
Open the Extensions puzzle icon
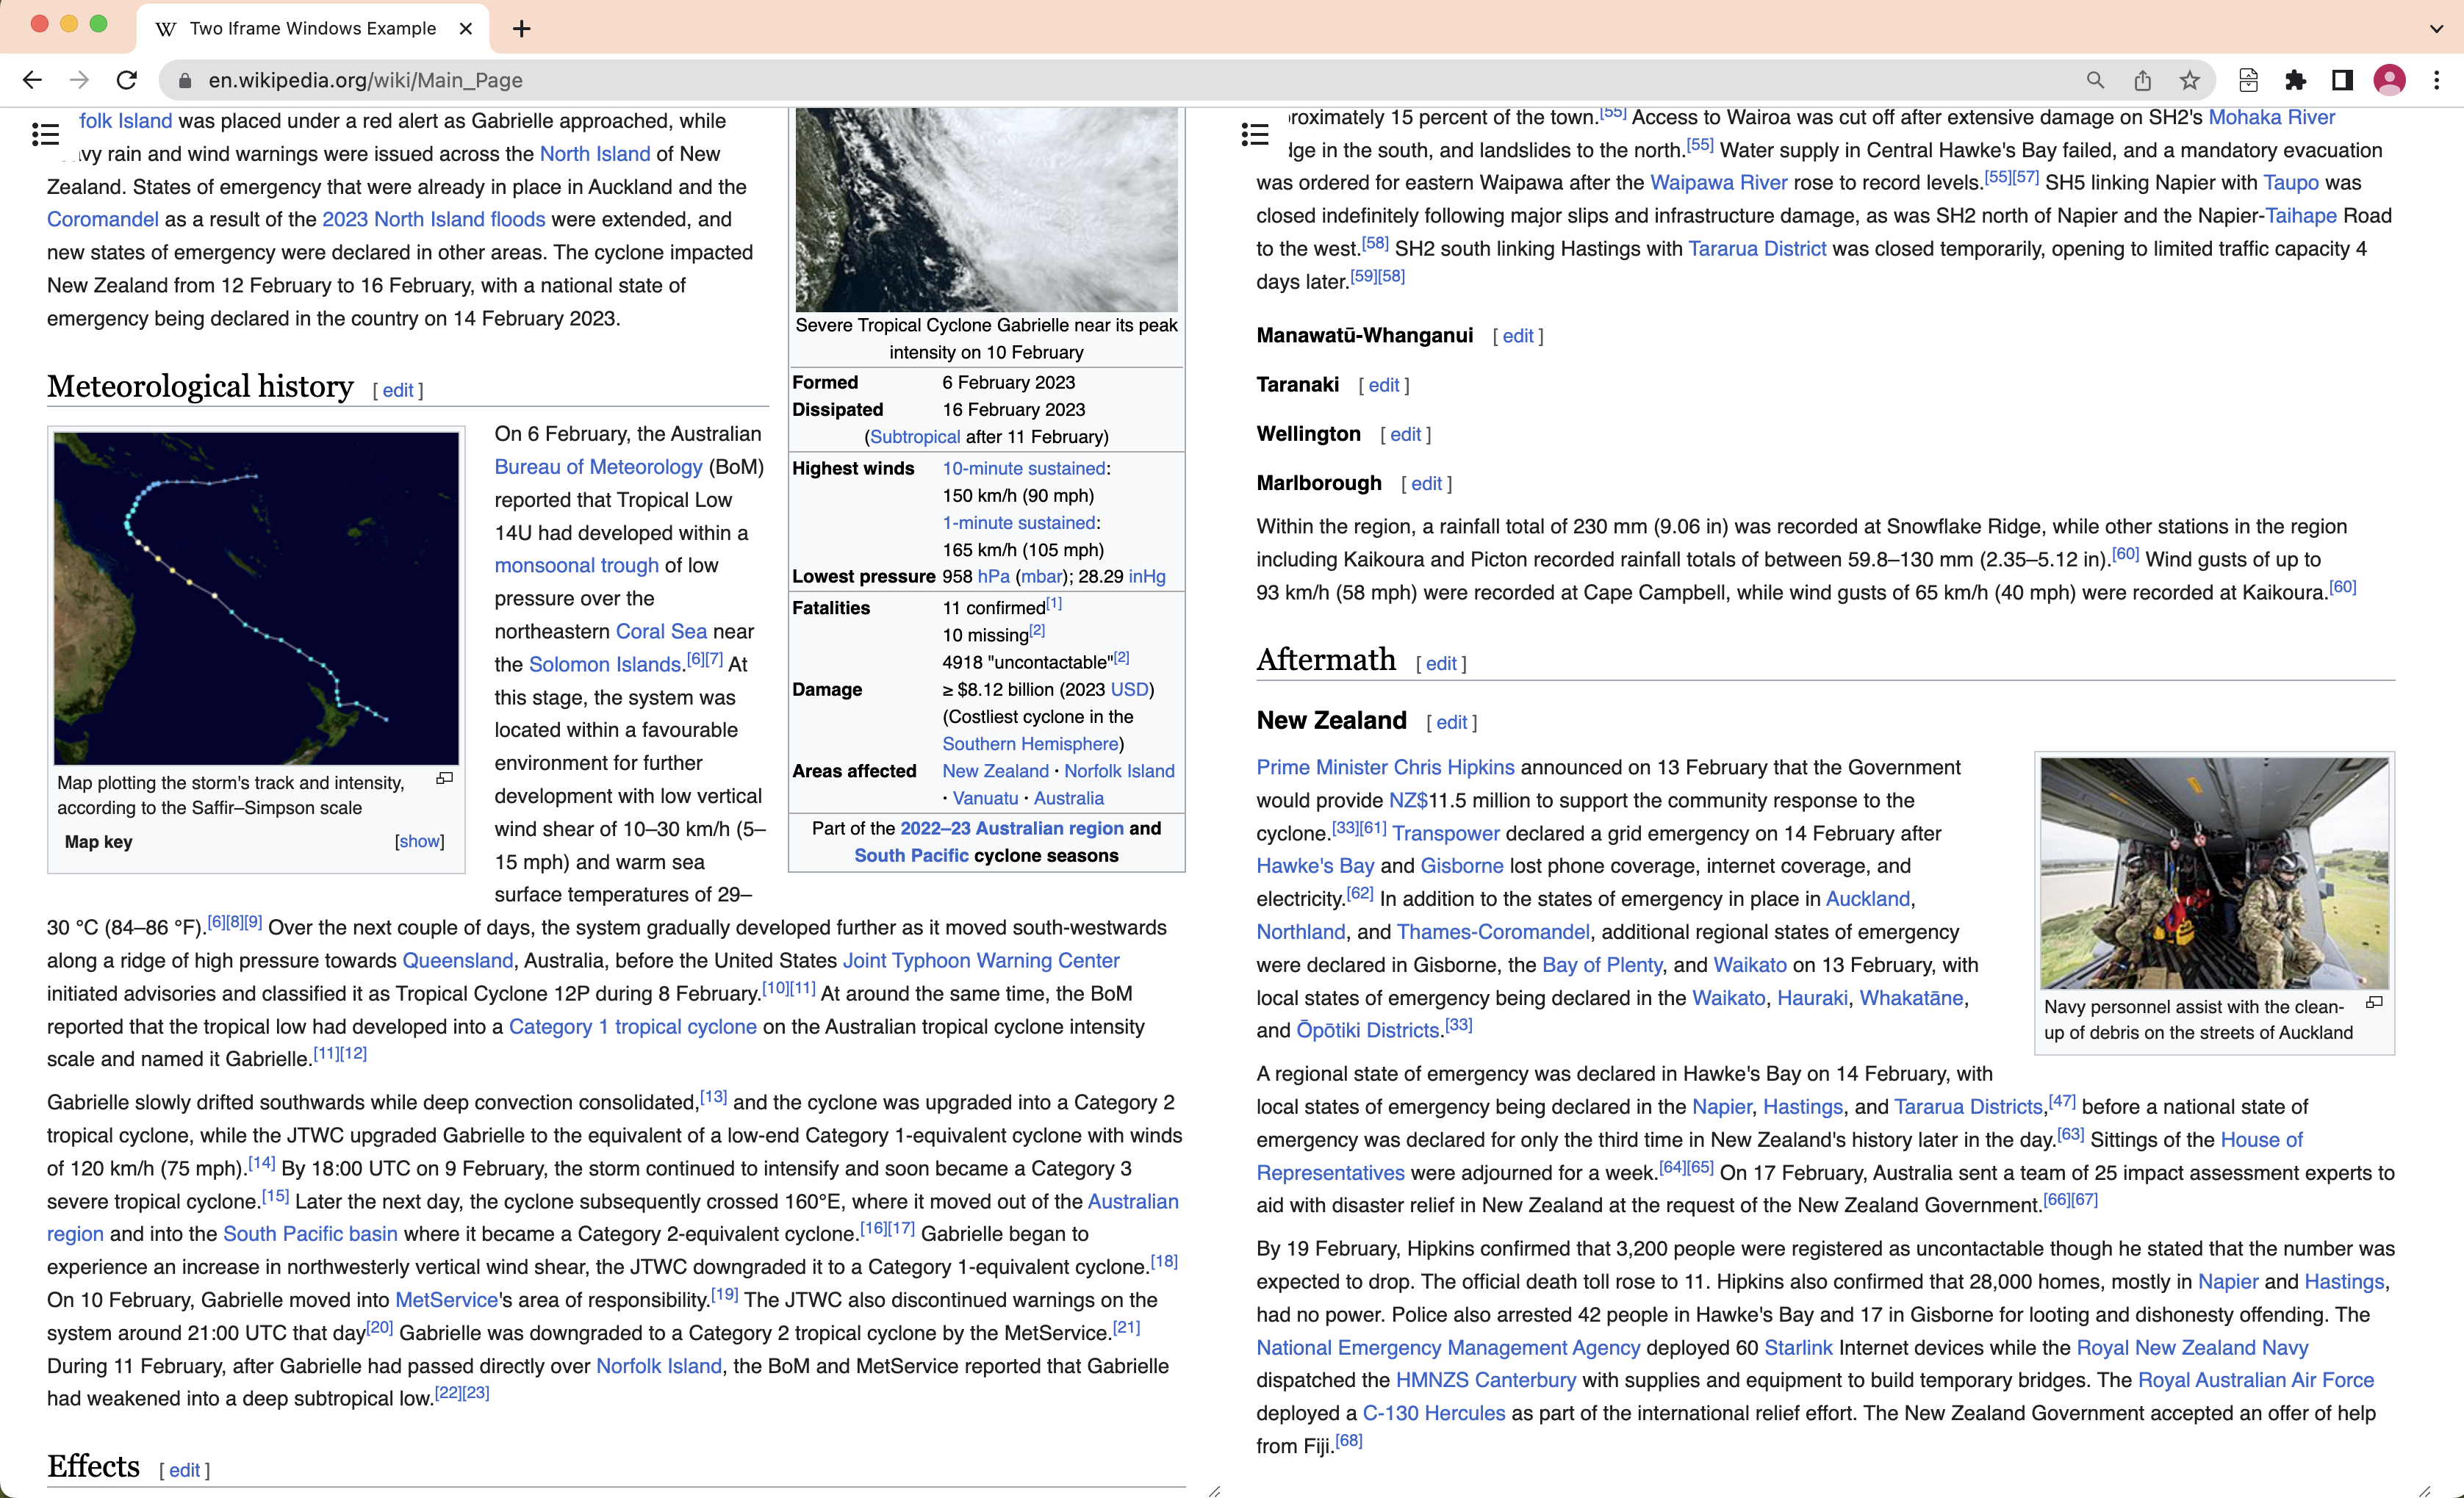pos(2295,80)
